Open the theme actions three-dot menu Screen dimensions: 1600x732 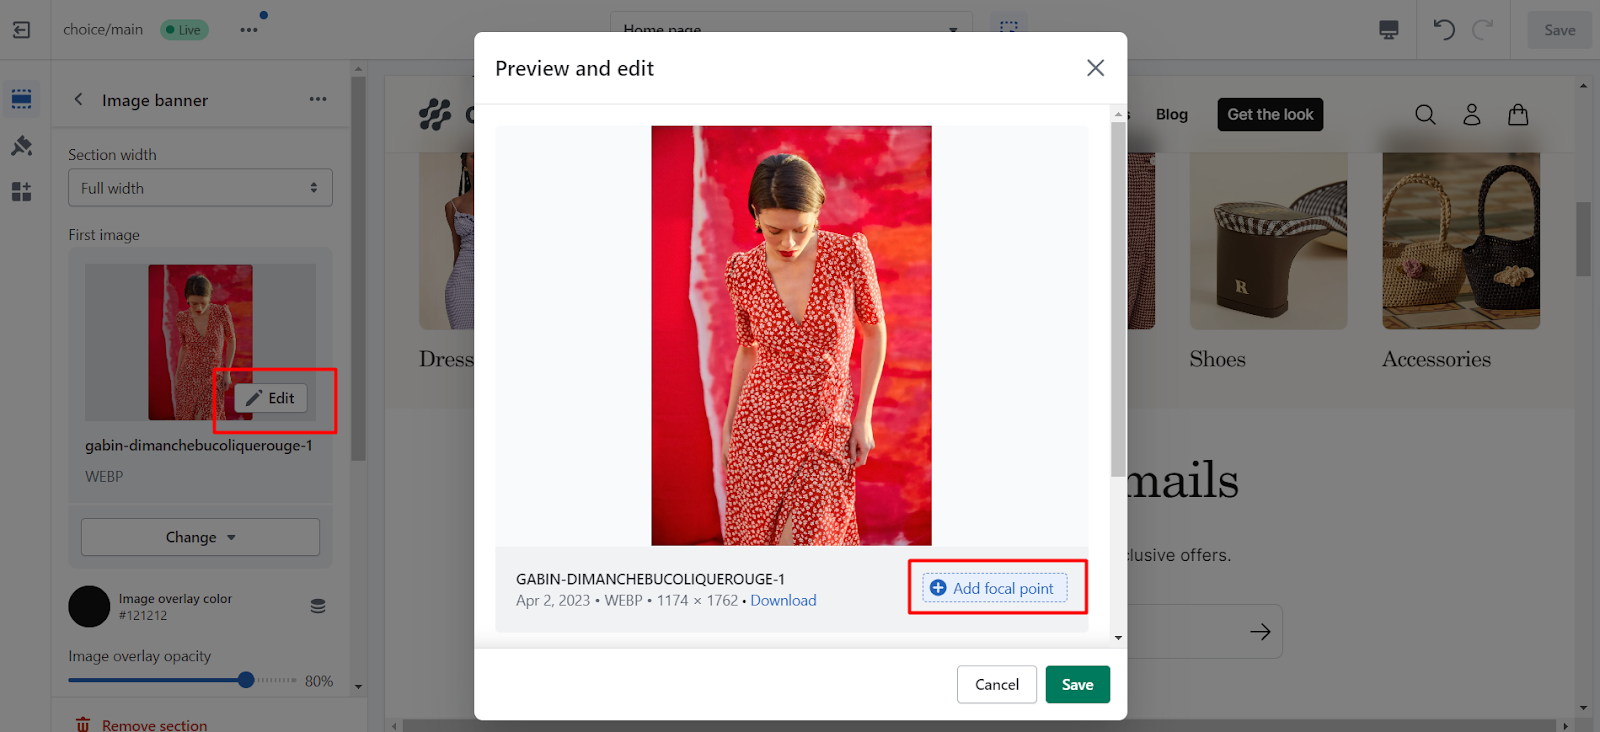(x=249, y=30)
